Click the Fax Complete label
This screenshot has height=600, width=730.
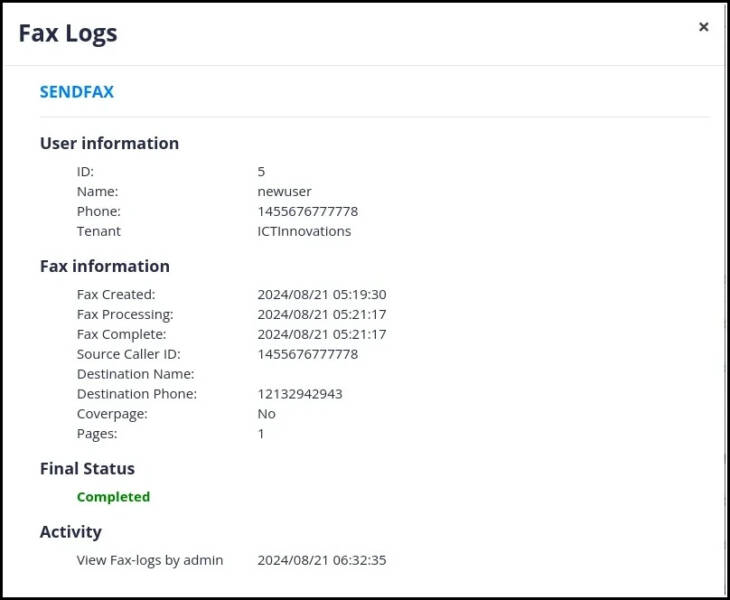pos(122,334)
